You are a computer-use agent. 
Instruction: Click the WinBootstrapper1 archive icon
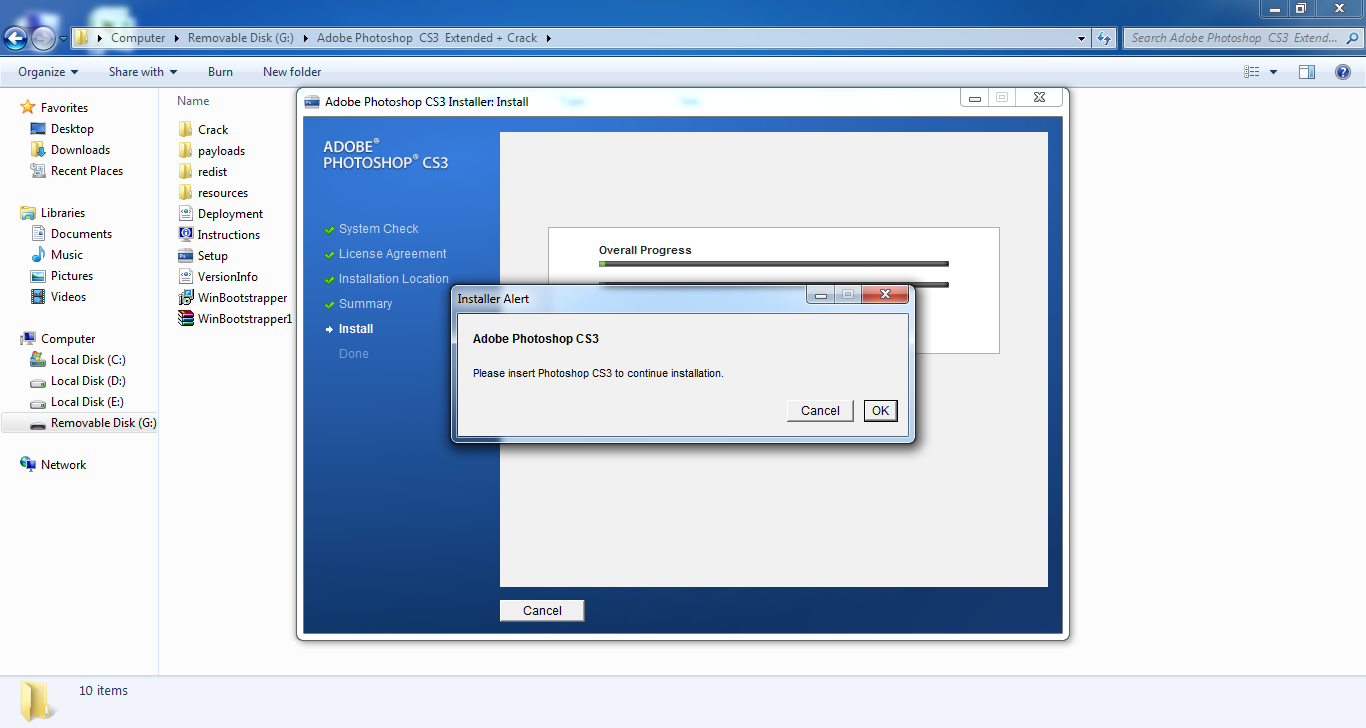click(185, 318)
